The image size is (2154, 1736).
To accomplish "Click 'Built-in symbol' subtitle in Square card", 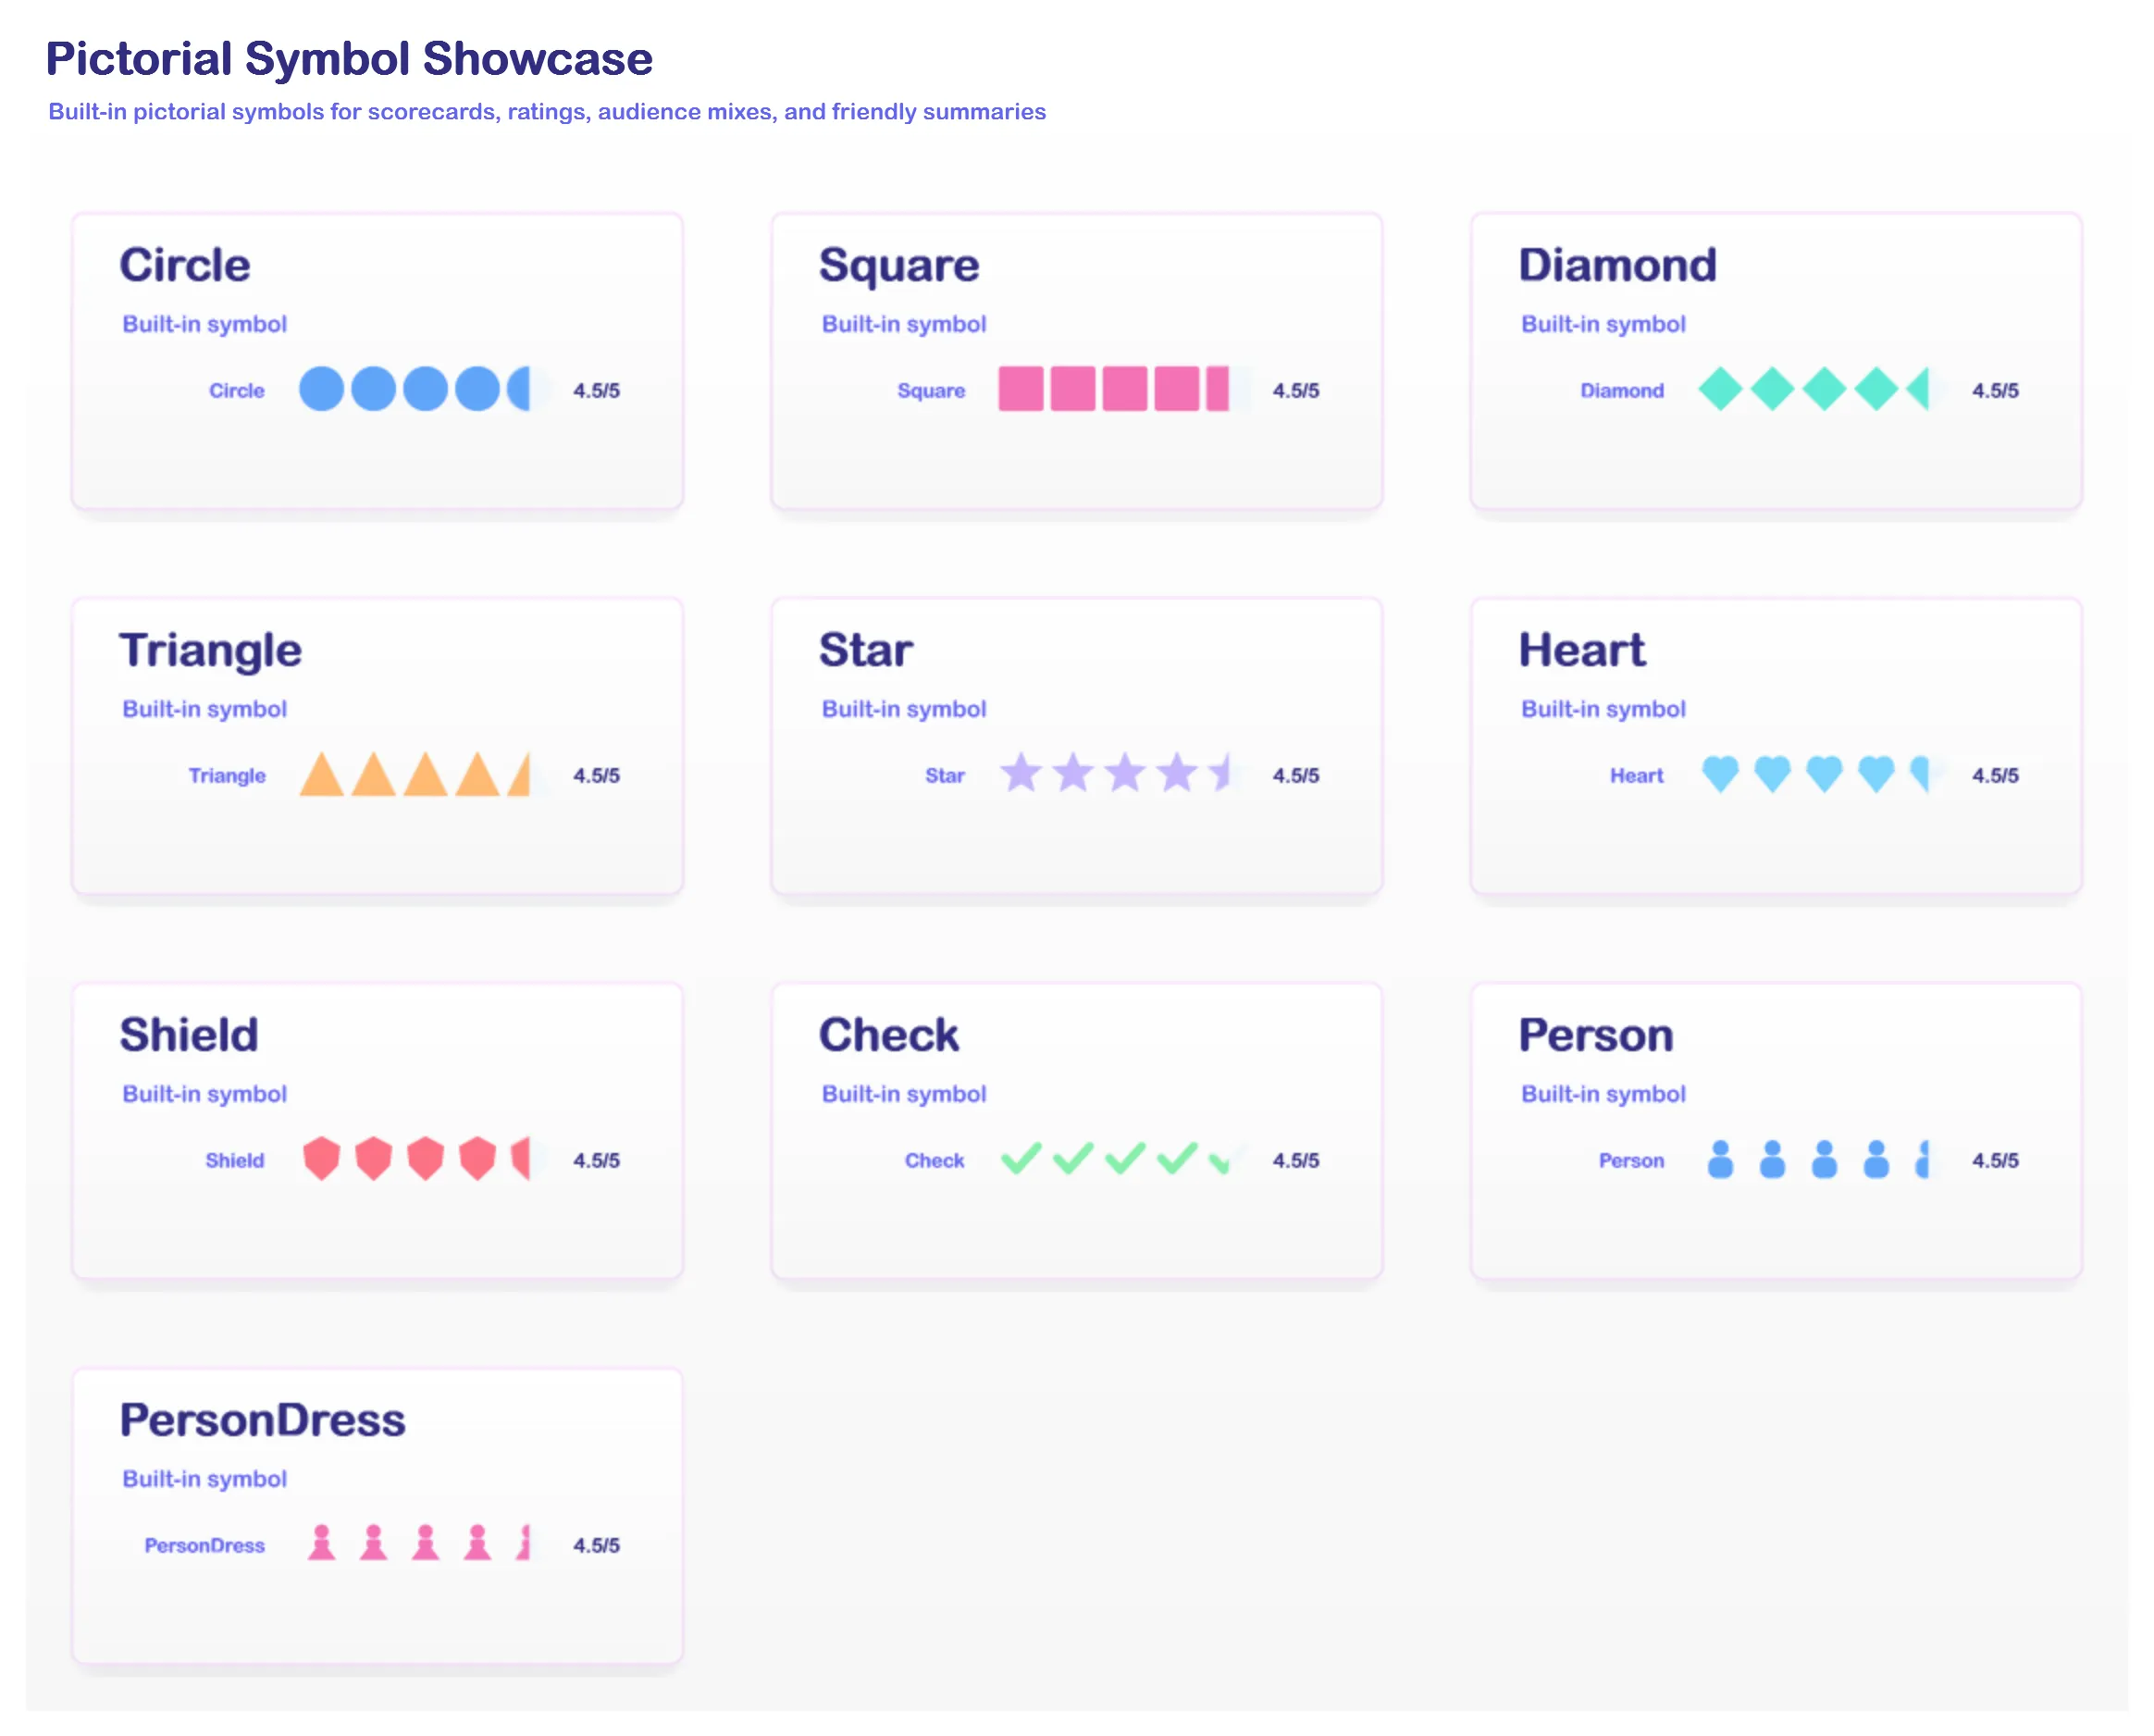I will tap(904, 324).
